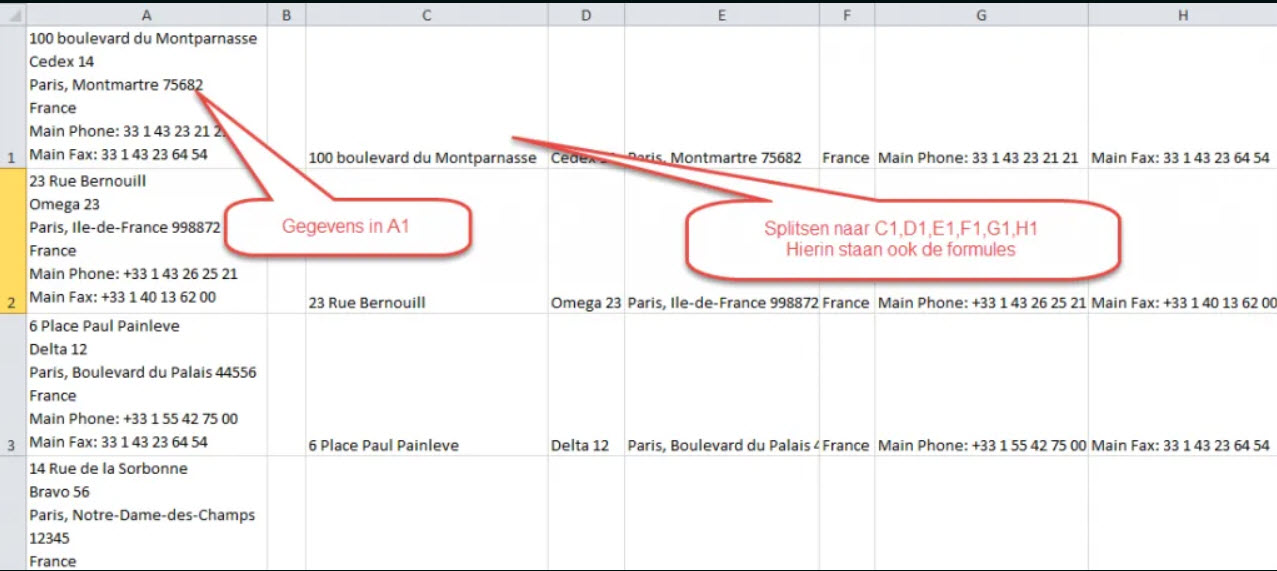Select column C header
Viewport: 1277px width, 571px height.
[426, 15]
